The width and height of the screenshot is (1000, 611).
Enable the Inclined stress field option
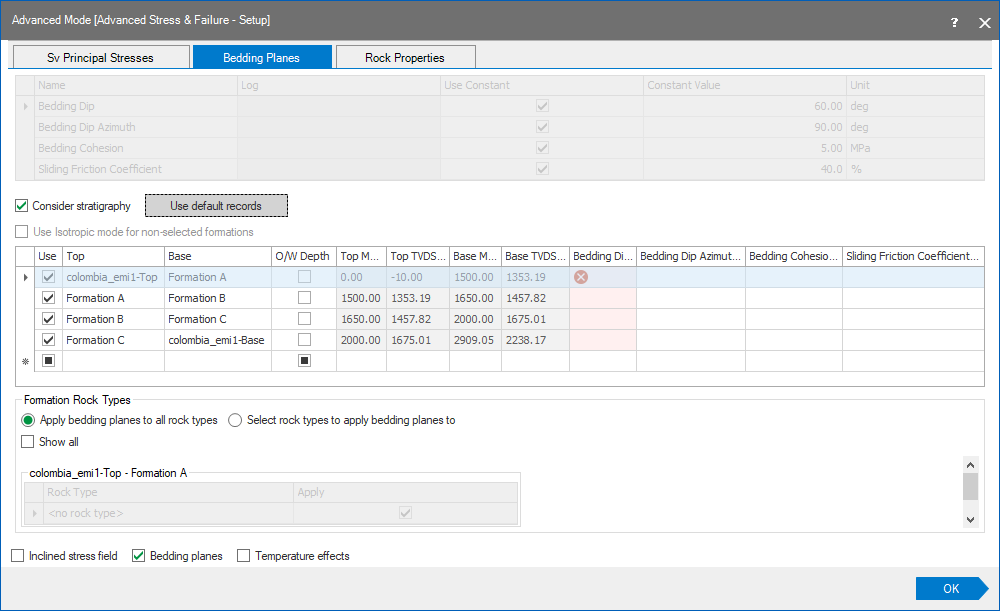coord(18,556)
